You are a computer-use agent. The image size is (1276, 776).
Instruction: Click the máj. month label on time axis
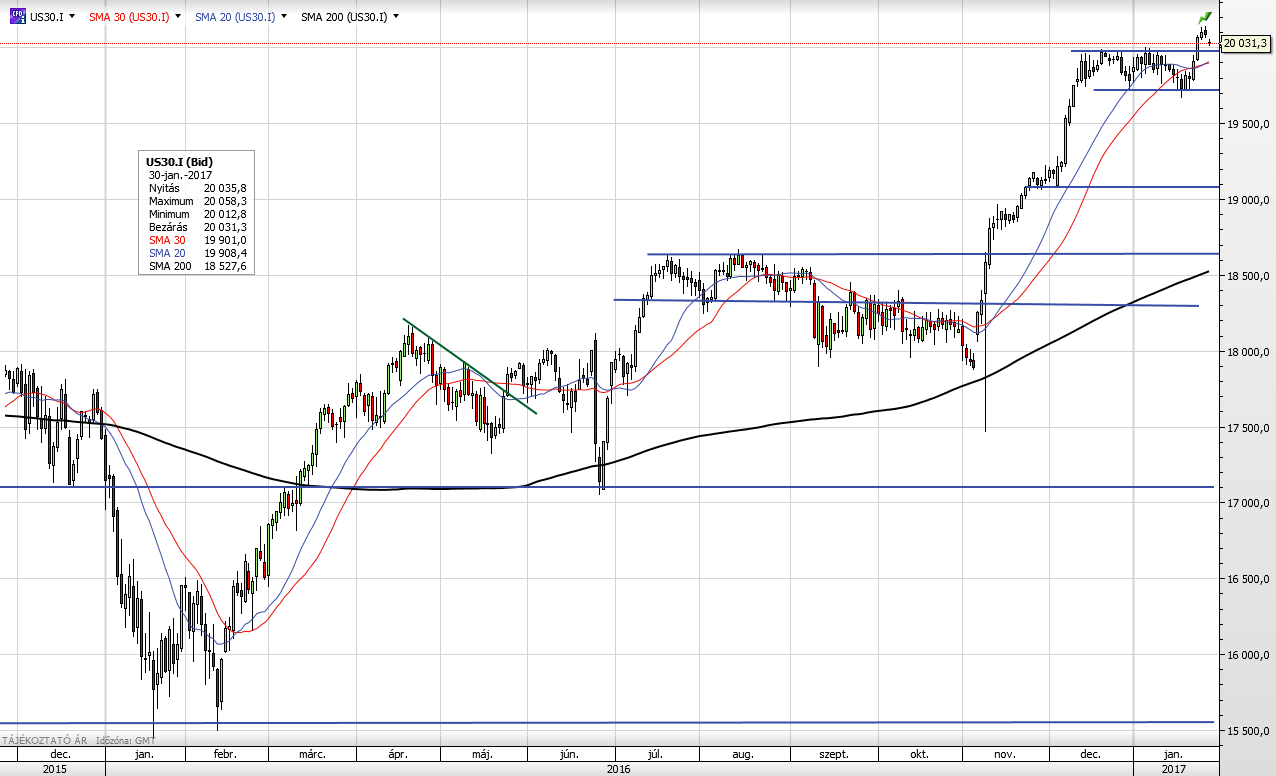484,754
